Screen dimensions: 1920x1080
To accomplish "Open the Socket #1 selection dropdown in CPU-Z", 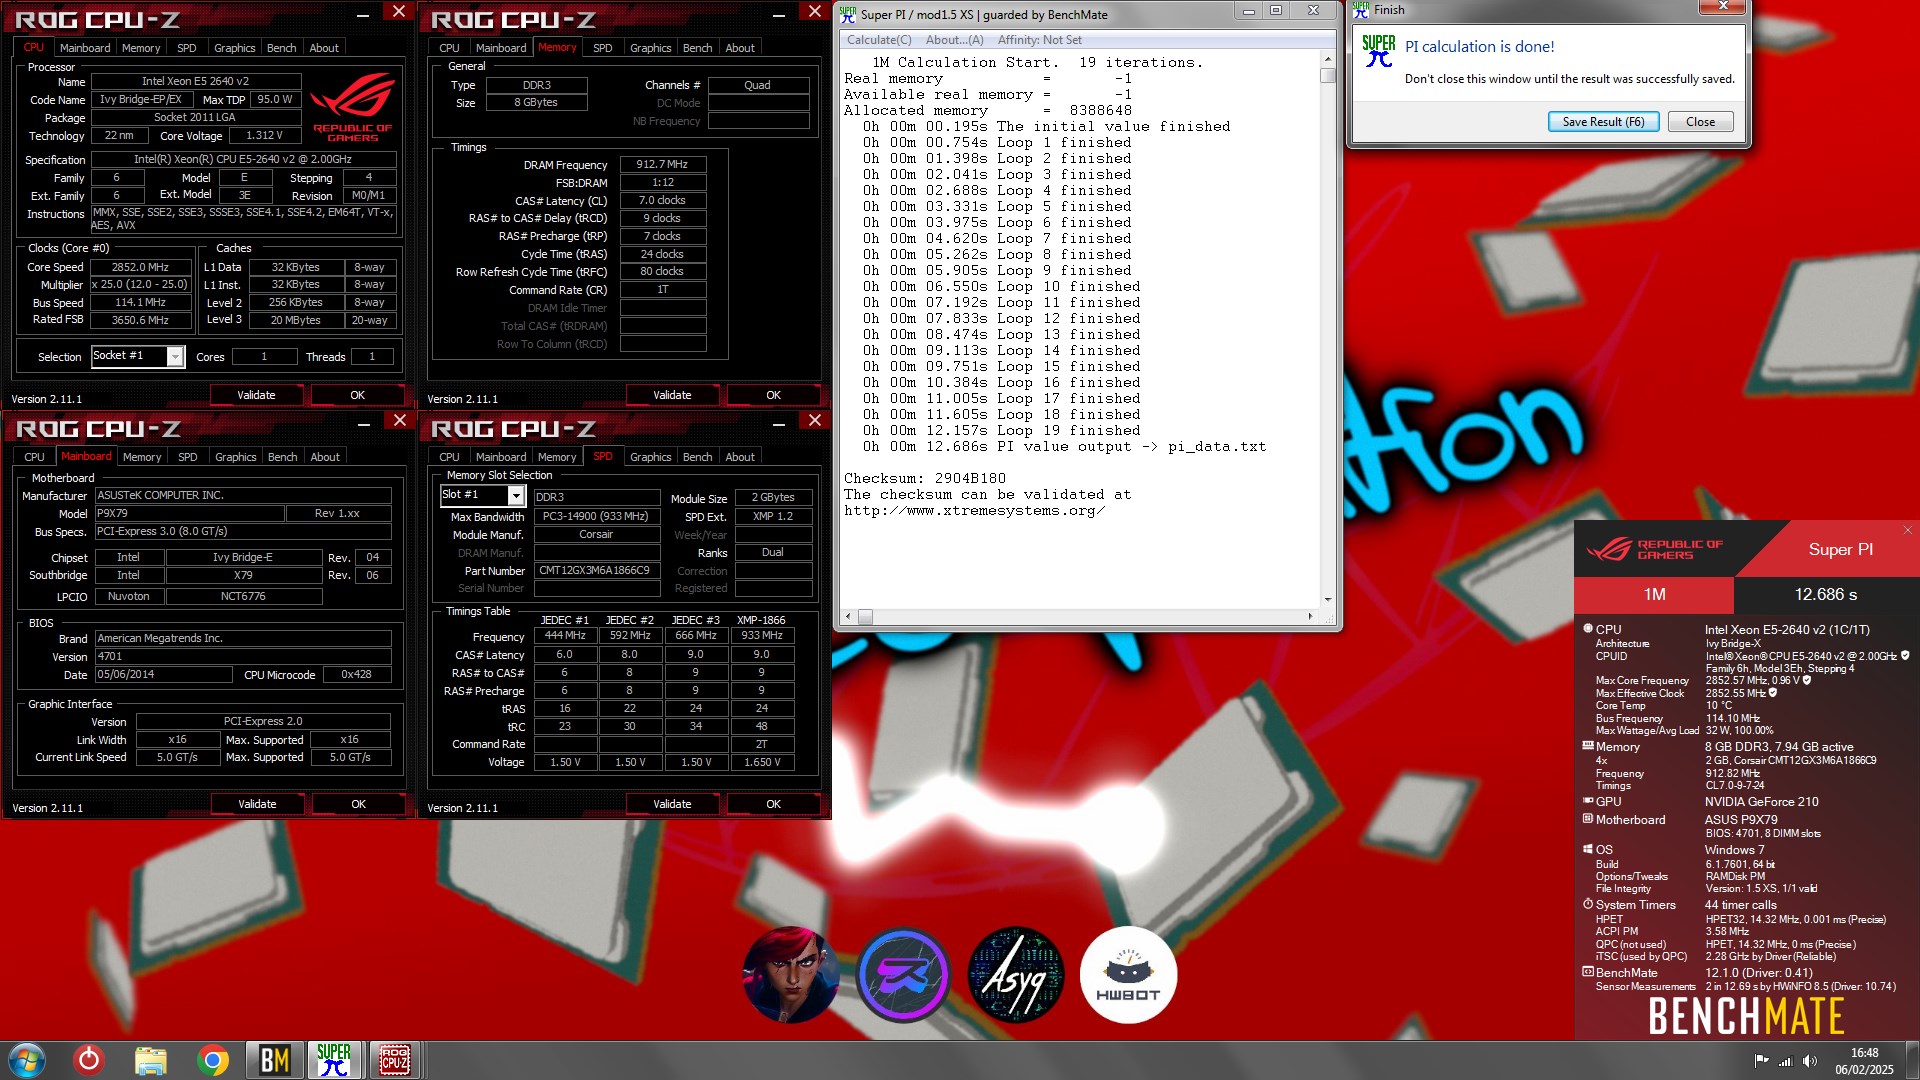I will (176, 356).
